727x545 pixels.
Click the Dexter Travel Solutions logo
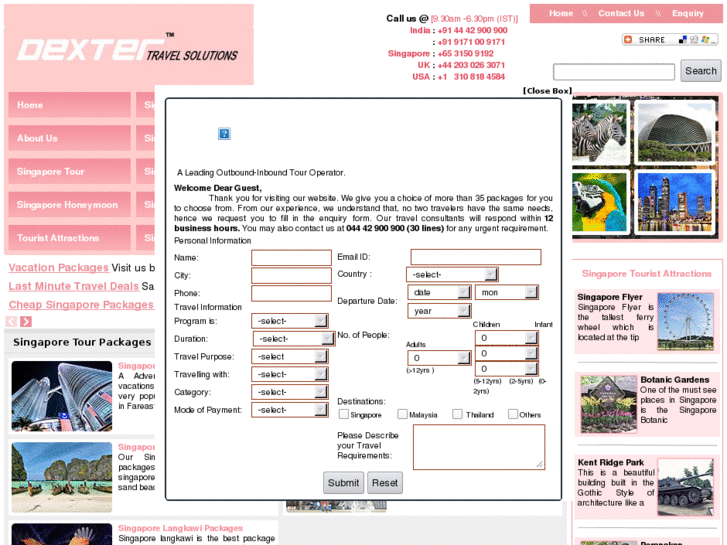tap(128, 49)
